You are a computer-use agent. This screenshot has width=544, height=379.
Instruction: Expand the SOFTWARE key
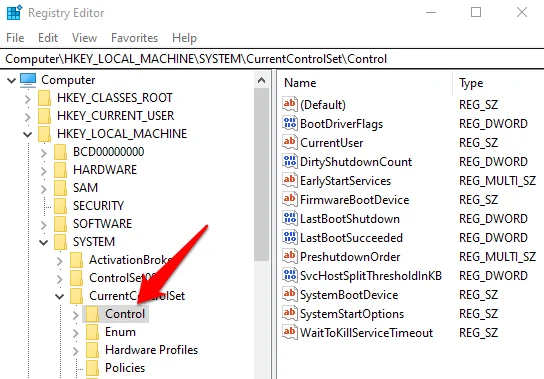44,225
